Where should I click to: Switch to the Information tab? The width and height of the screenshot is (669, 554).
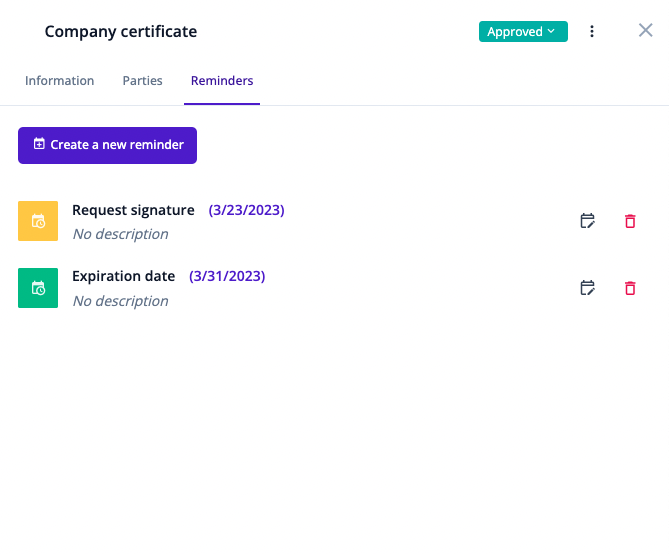pyautogui.click(x=60, y=81)
